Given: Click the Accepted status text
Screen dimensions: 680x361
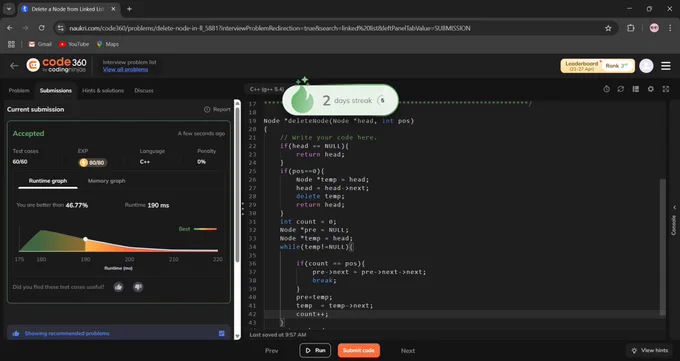Looking at the screenshot, I should (28, 134).
